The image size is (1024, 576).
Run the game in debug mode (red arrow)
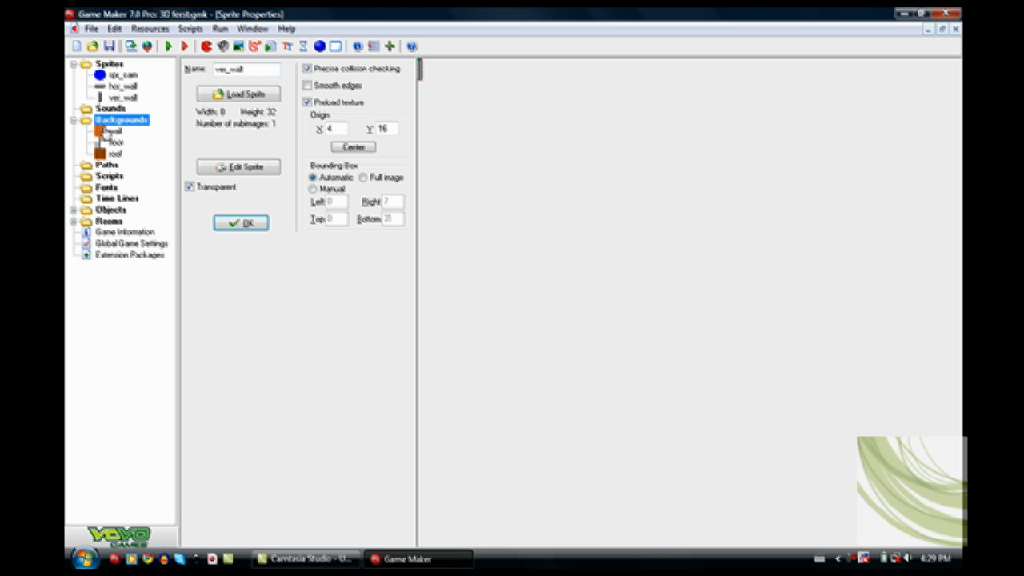184,46
